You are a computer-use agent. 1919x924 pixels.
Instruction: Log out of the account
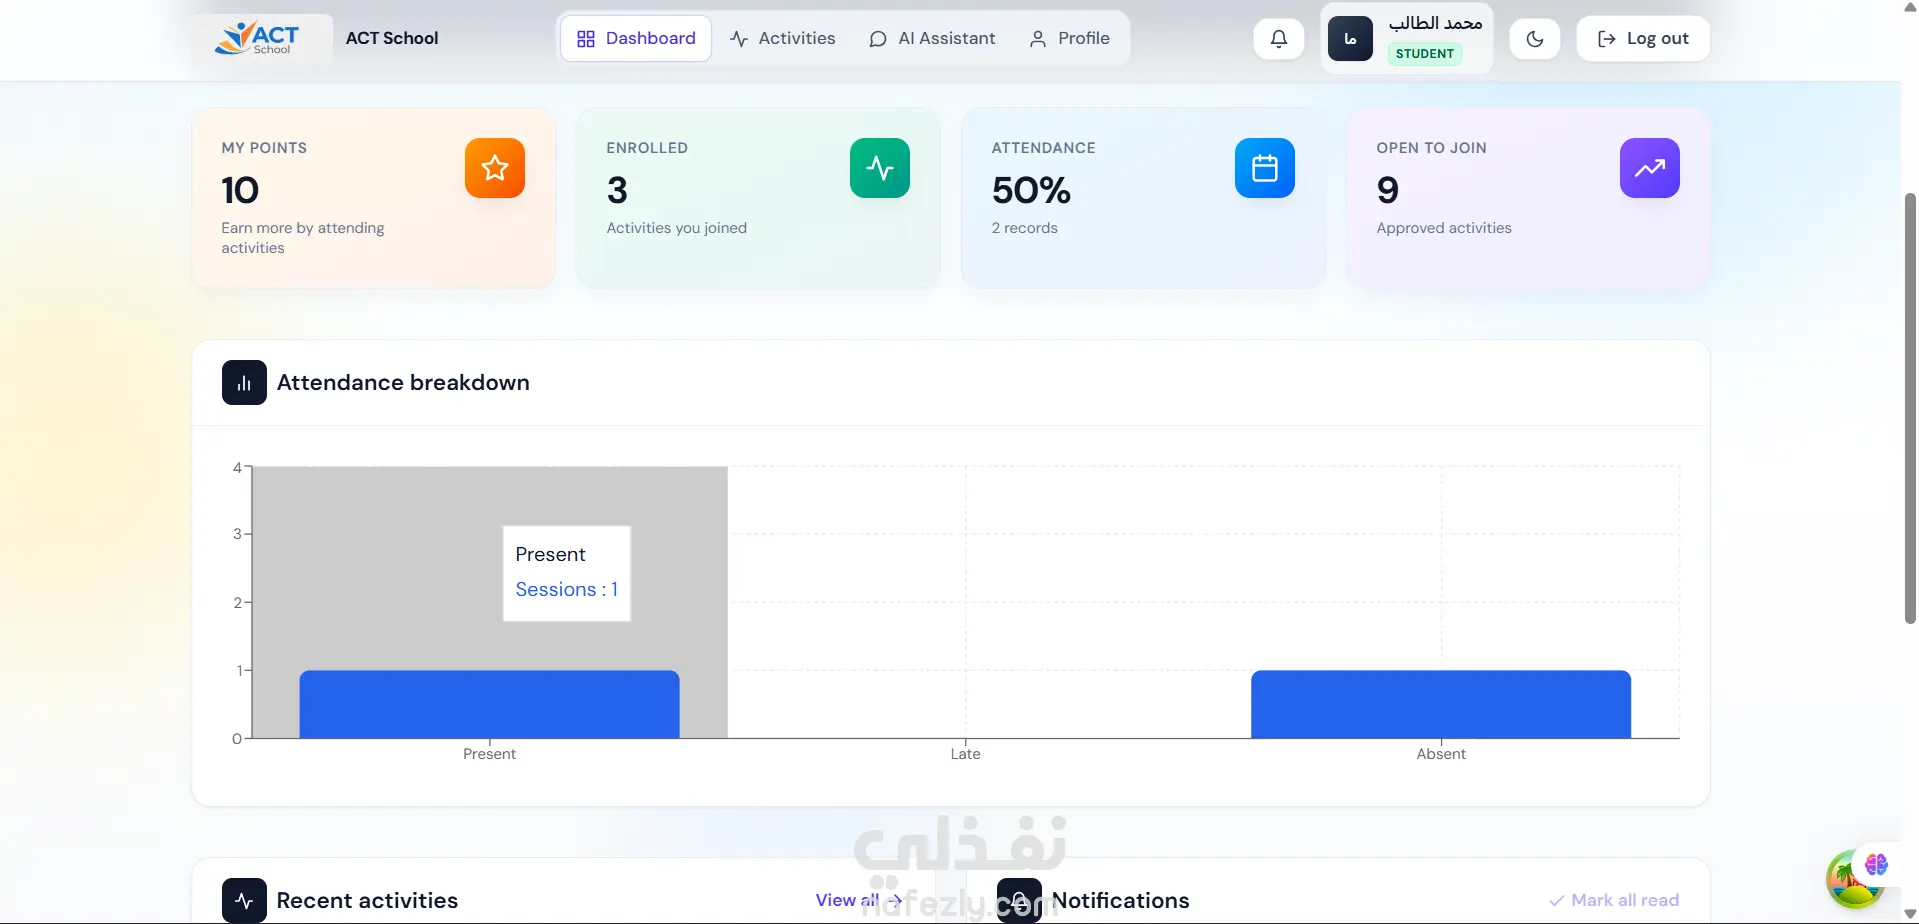point(1643,39)
